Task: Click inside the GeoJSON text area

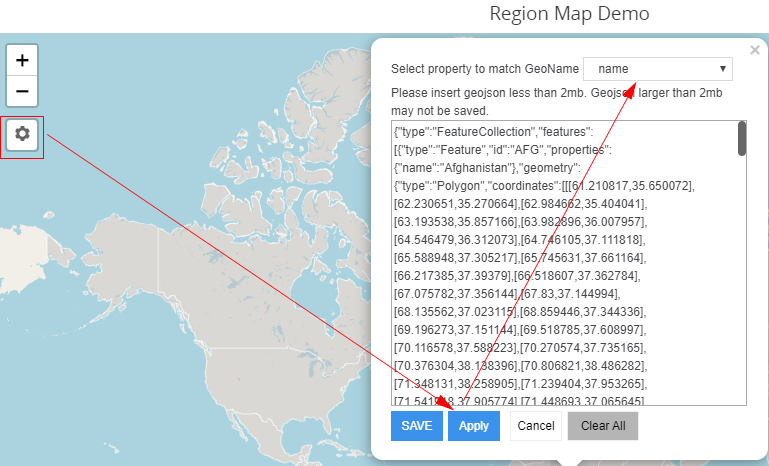Action: [x=560, y=280]
